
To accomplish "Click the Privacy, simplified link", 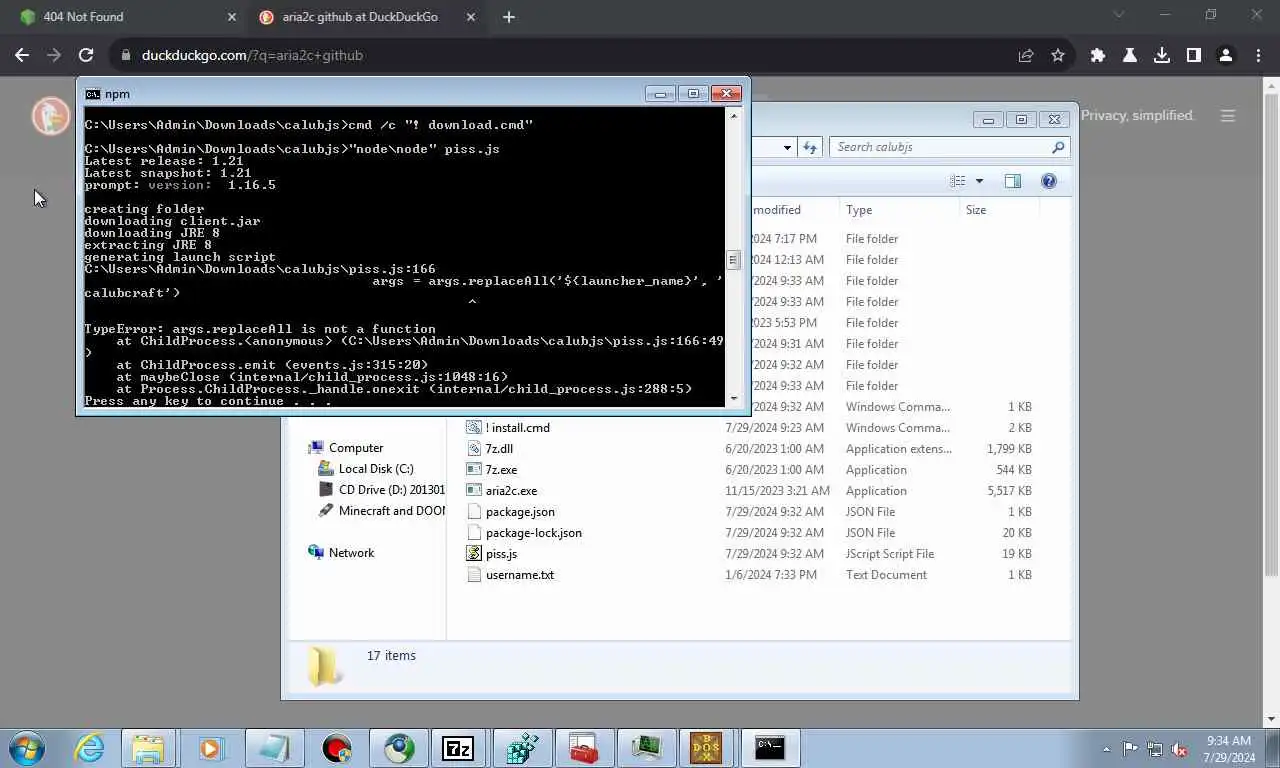I will point(1138,115).
